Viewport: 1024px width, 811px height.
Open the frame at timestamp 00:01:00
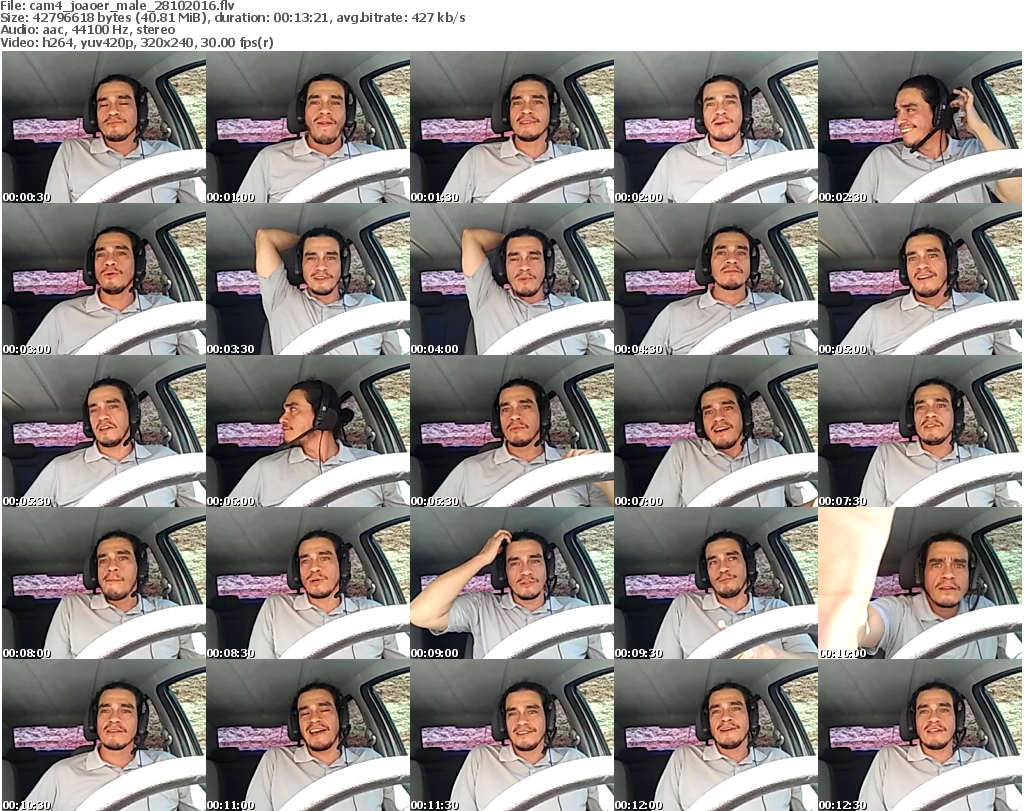tap(308, 127)
